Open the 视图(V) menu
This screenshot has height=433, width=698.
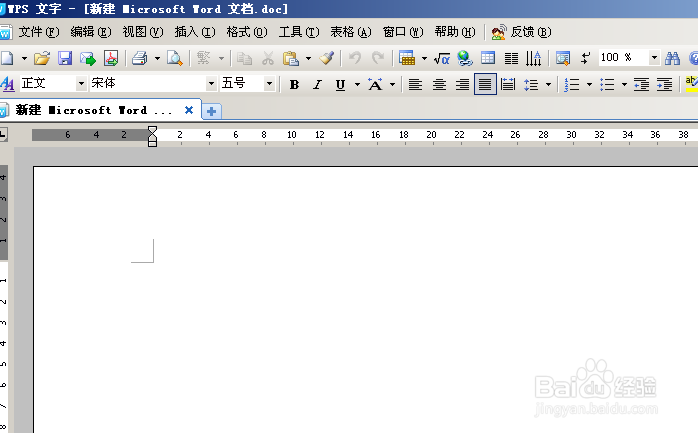pyautogui.click(x=142, y=32)
